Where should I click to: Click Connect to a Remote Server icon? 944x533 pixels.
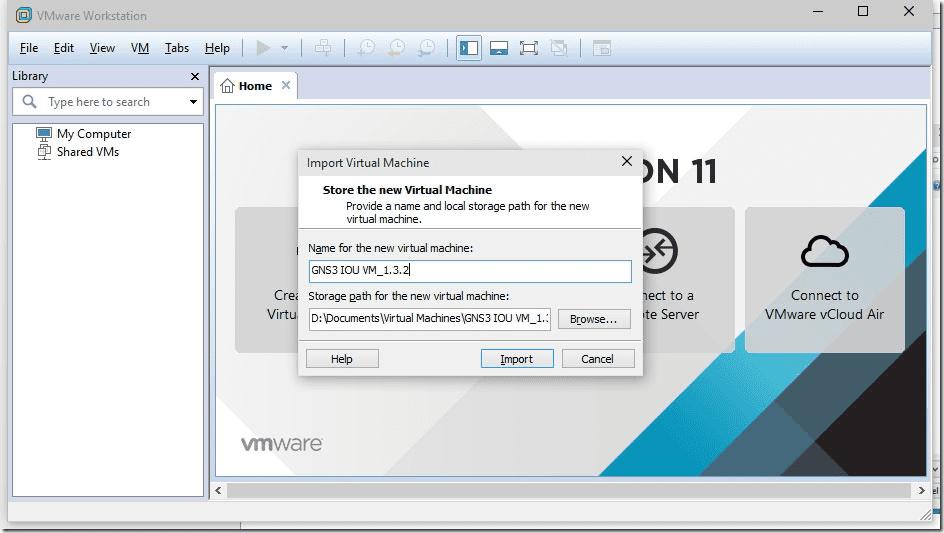click(660, 251)
